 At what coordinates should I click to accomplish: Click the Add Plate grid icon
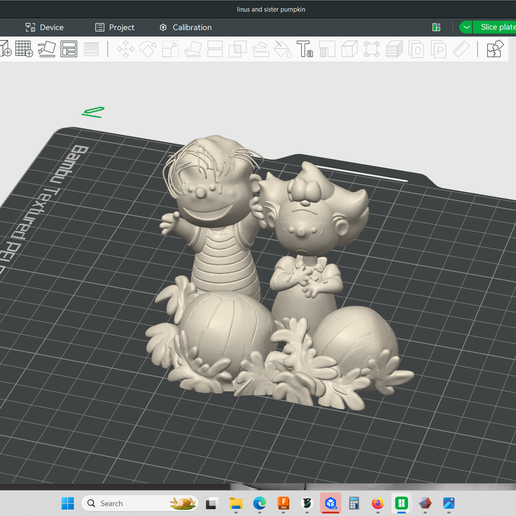click(x=24, y=49)
